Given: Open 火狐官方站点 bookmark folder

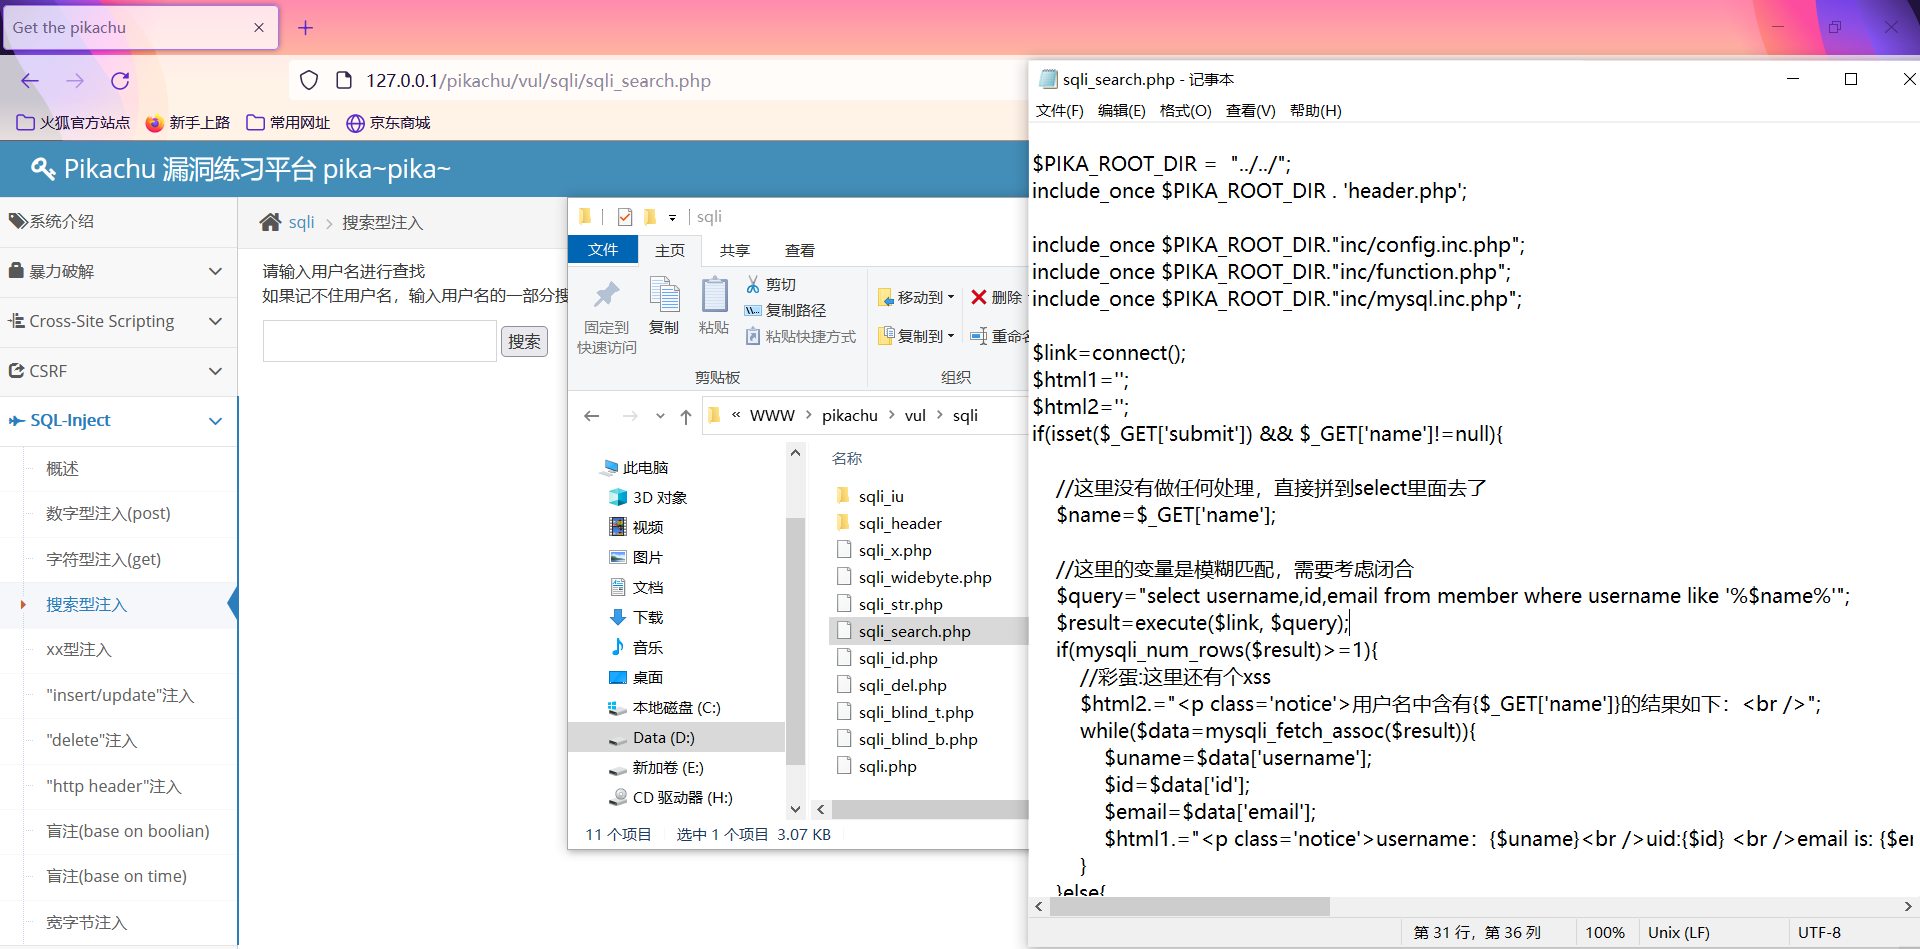Looking at the screenshot, I should point(74,122).
